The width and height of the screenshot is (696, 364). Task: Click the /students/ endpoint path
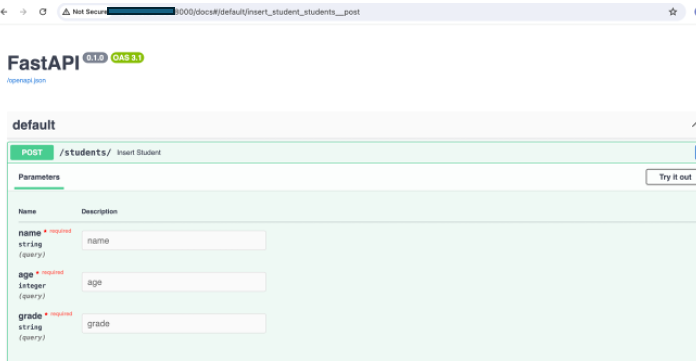tap(85, 152)
